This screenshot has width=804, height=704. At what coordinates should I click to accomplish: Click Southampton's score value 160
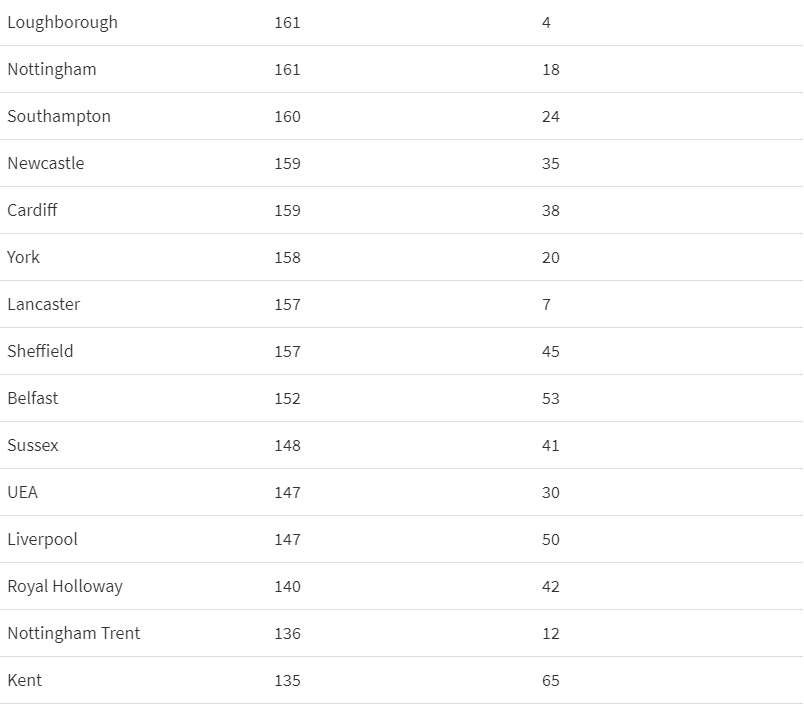pyautogui.click(x=287, y=116)
